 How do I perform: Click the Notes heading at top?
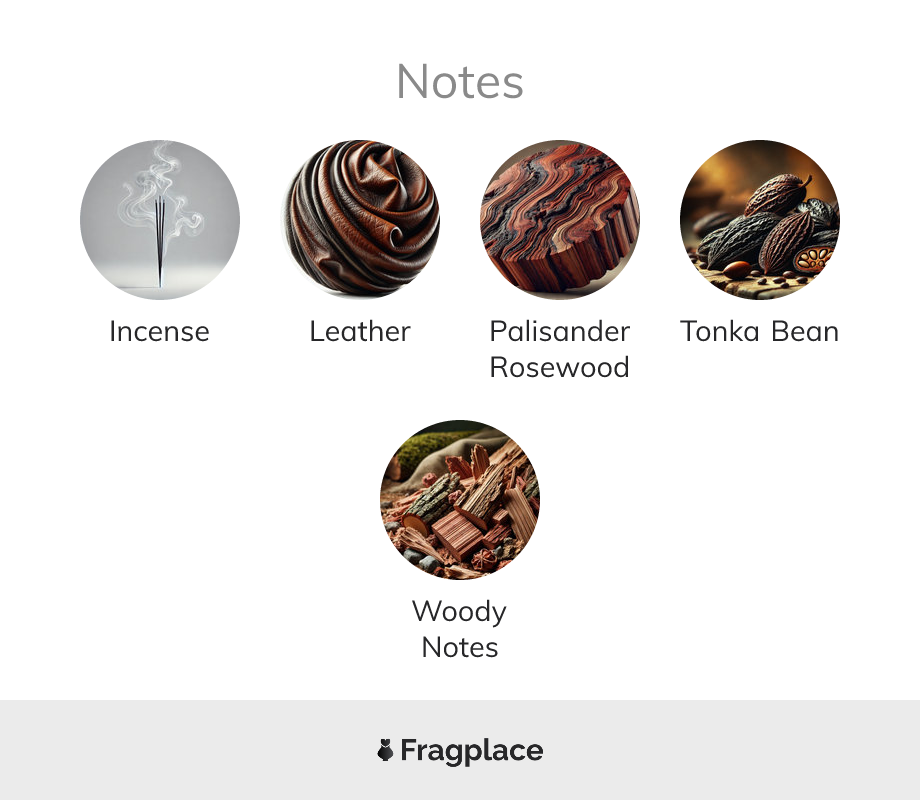click(x=460, y=82)
